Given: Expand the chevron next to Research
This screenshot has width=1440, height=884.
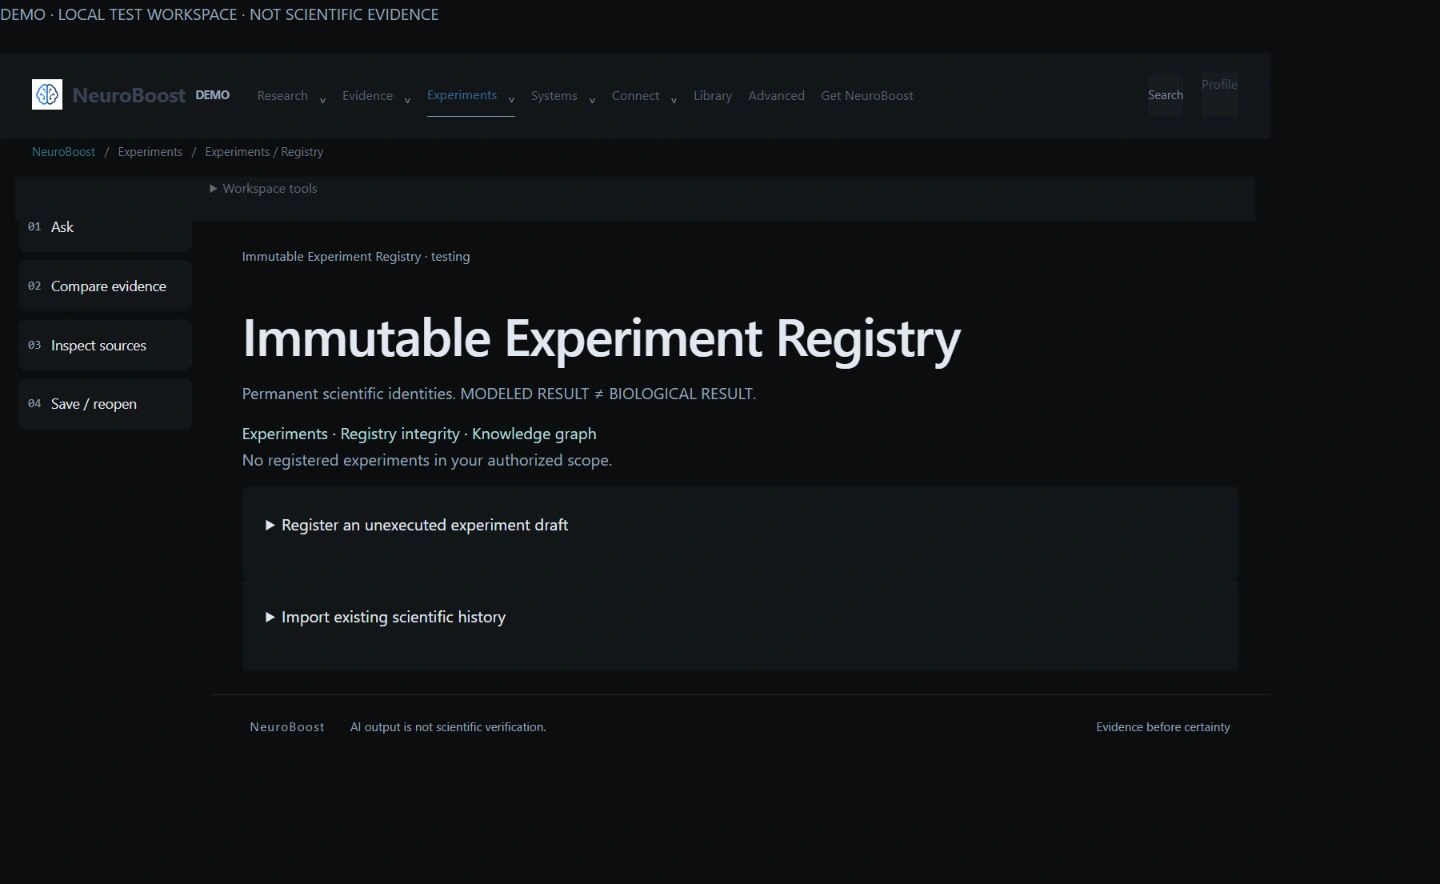Looking at the screenshot, I should 322,100.
